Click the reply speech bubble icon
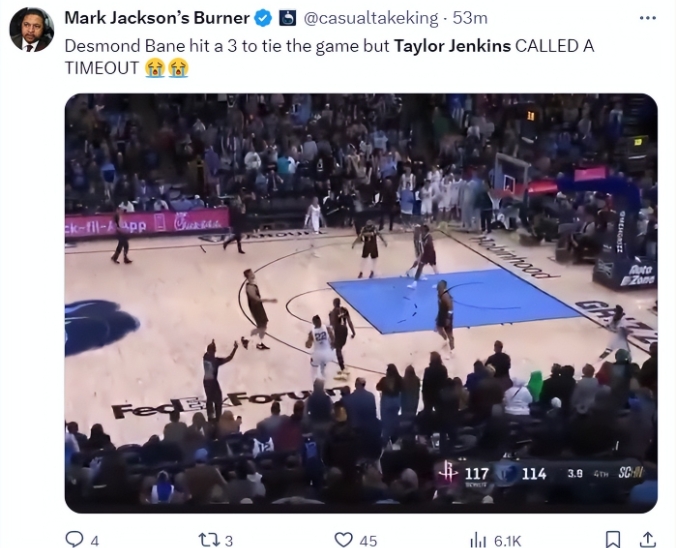Screen dimensions: 692x548 point(74,539)
